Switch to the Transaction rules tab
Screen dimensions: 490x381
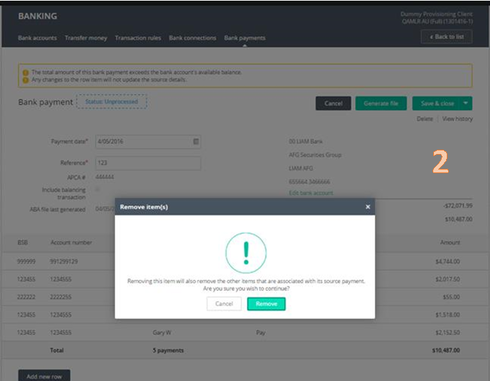pos(138,38)
